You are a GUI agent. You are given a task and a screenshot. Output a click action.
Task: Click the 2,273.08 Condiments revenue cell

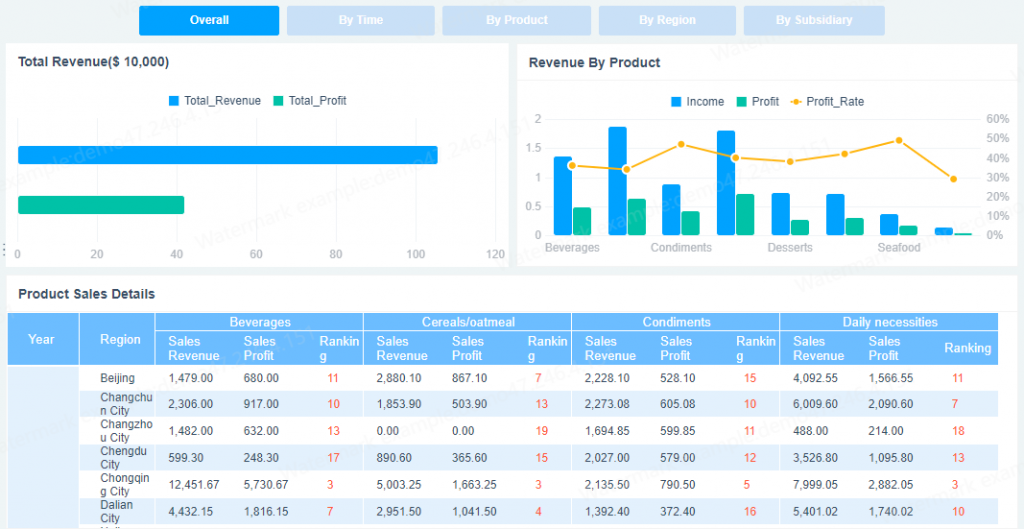[607, 404]
